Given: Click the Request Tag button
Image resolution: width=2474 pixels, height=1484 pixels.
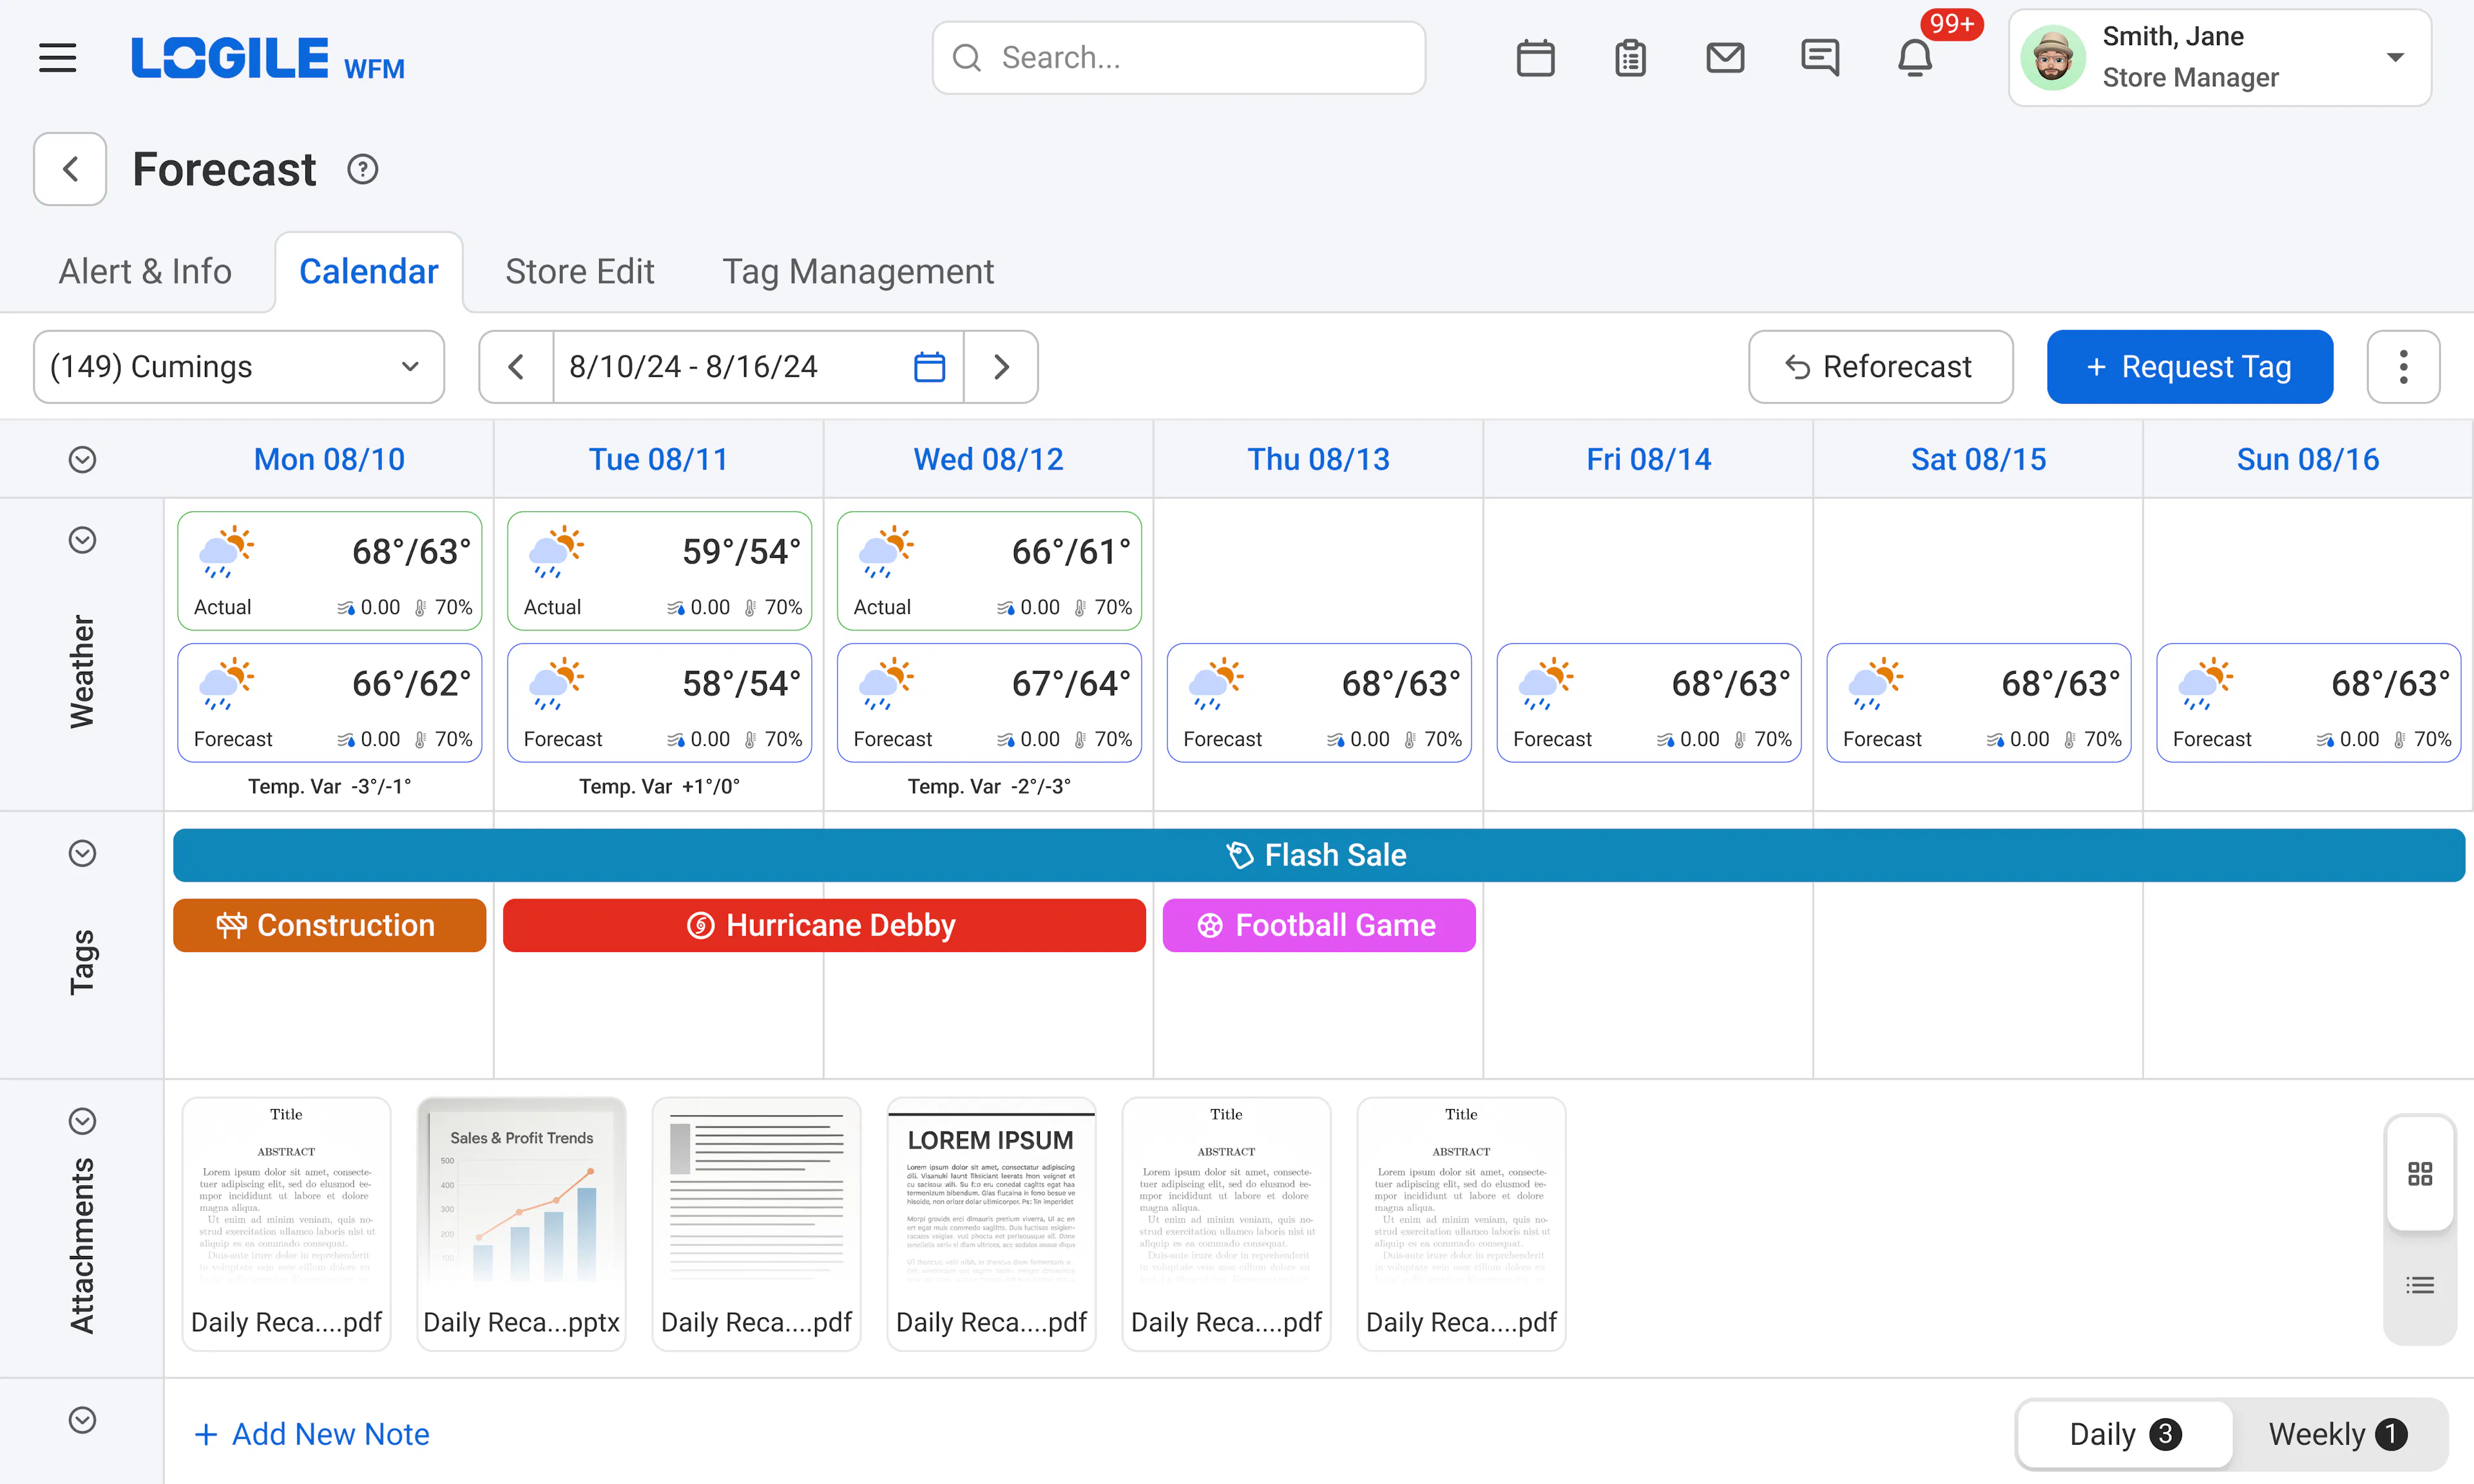Looking at the screenshot, I should 2189,367.
